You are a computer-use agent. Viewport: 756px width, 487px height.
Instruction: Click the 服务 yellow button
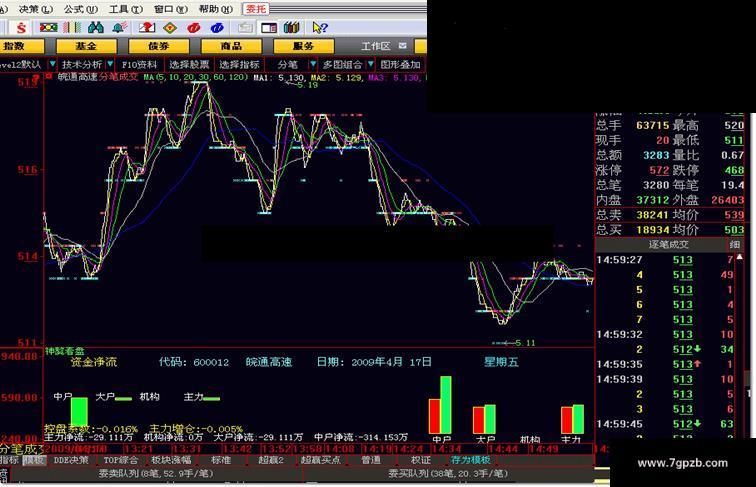303,46
